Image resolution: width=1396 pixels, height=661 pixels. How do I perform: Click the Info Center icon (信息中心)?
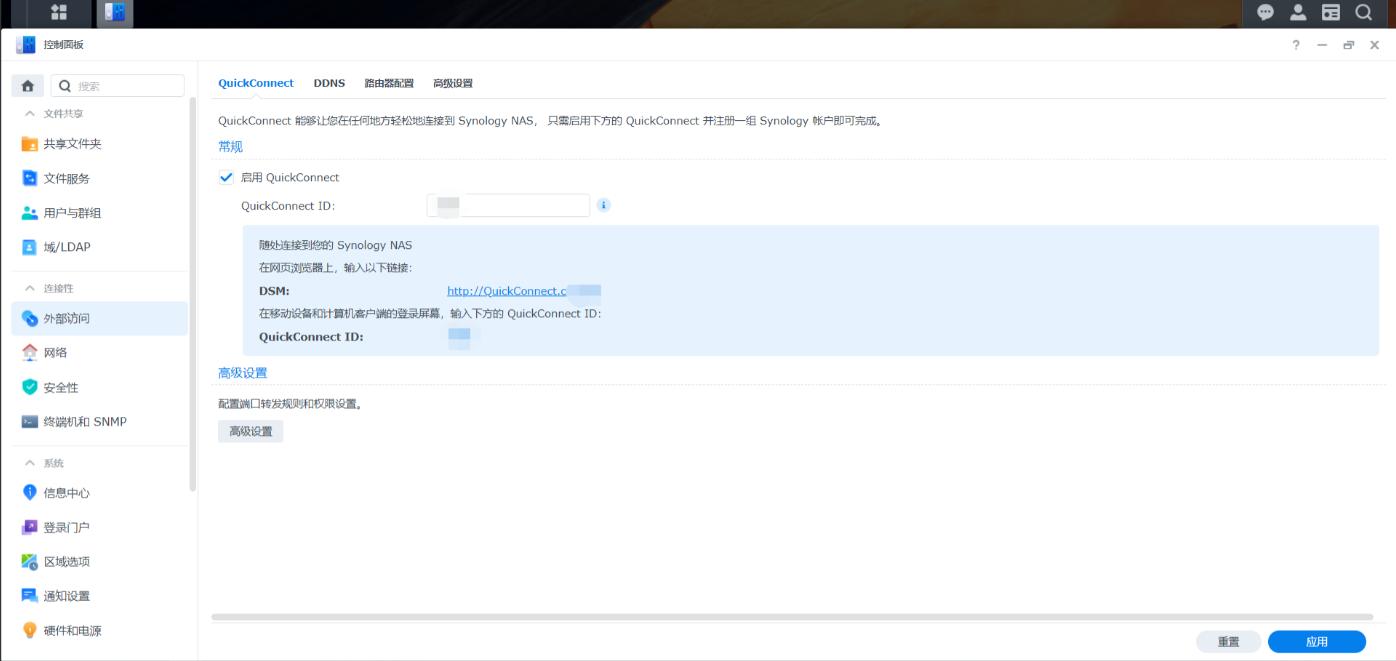pyautogui.click(x=30, y=492)
